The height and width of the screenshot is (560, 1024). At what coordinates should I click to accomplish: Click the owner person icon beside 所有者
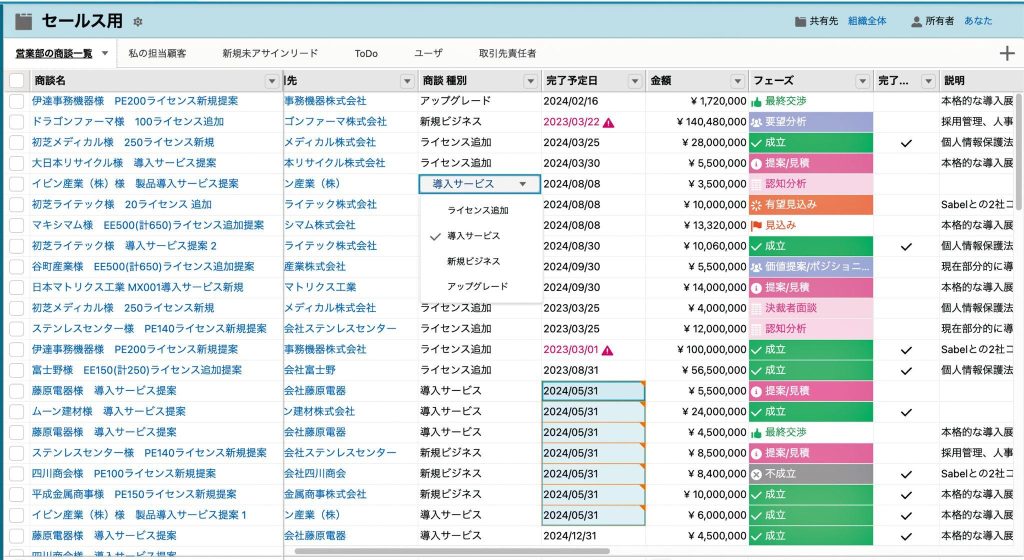point(916,21)
